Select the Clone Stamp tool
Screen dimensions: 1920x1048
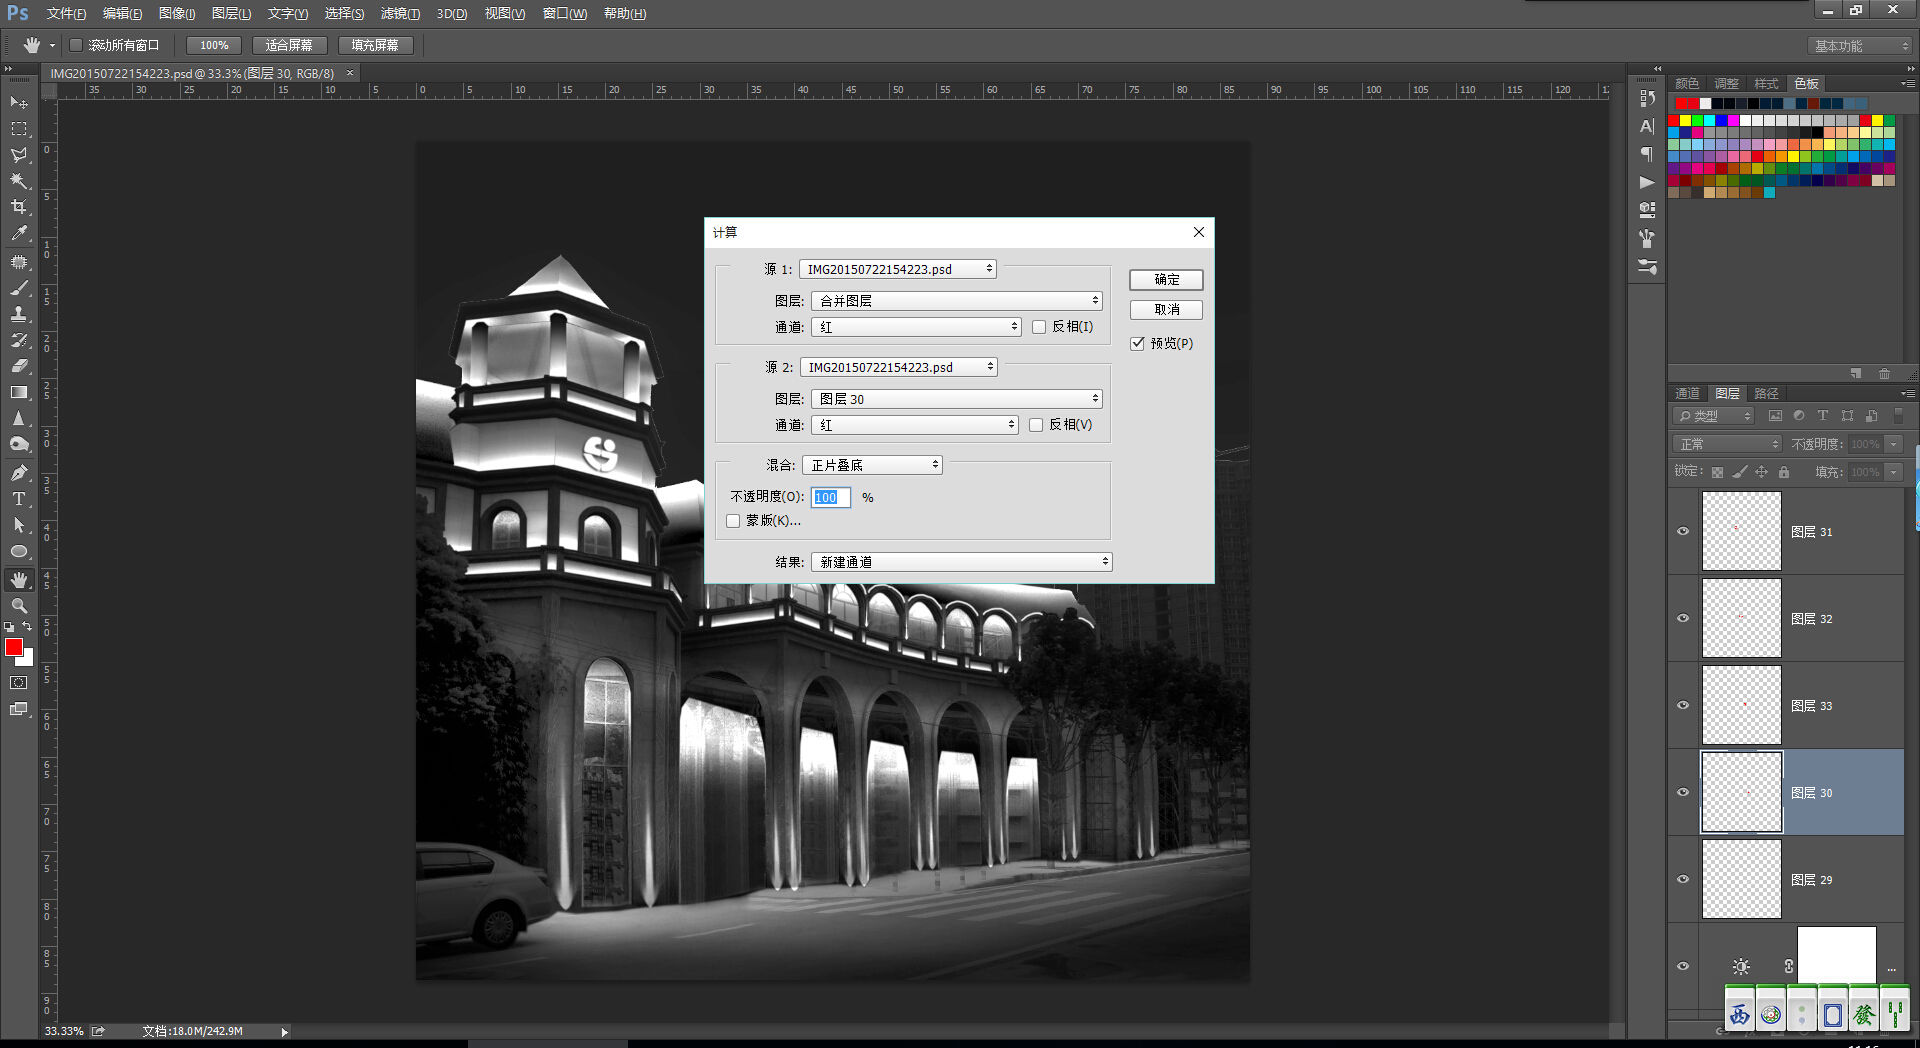tap(19, 314)
